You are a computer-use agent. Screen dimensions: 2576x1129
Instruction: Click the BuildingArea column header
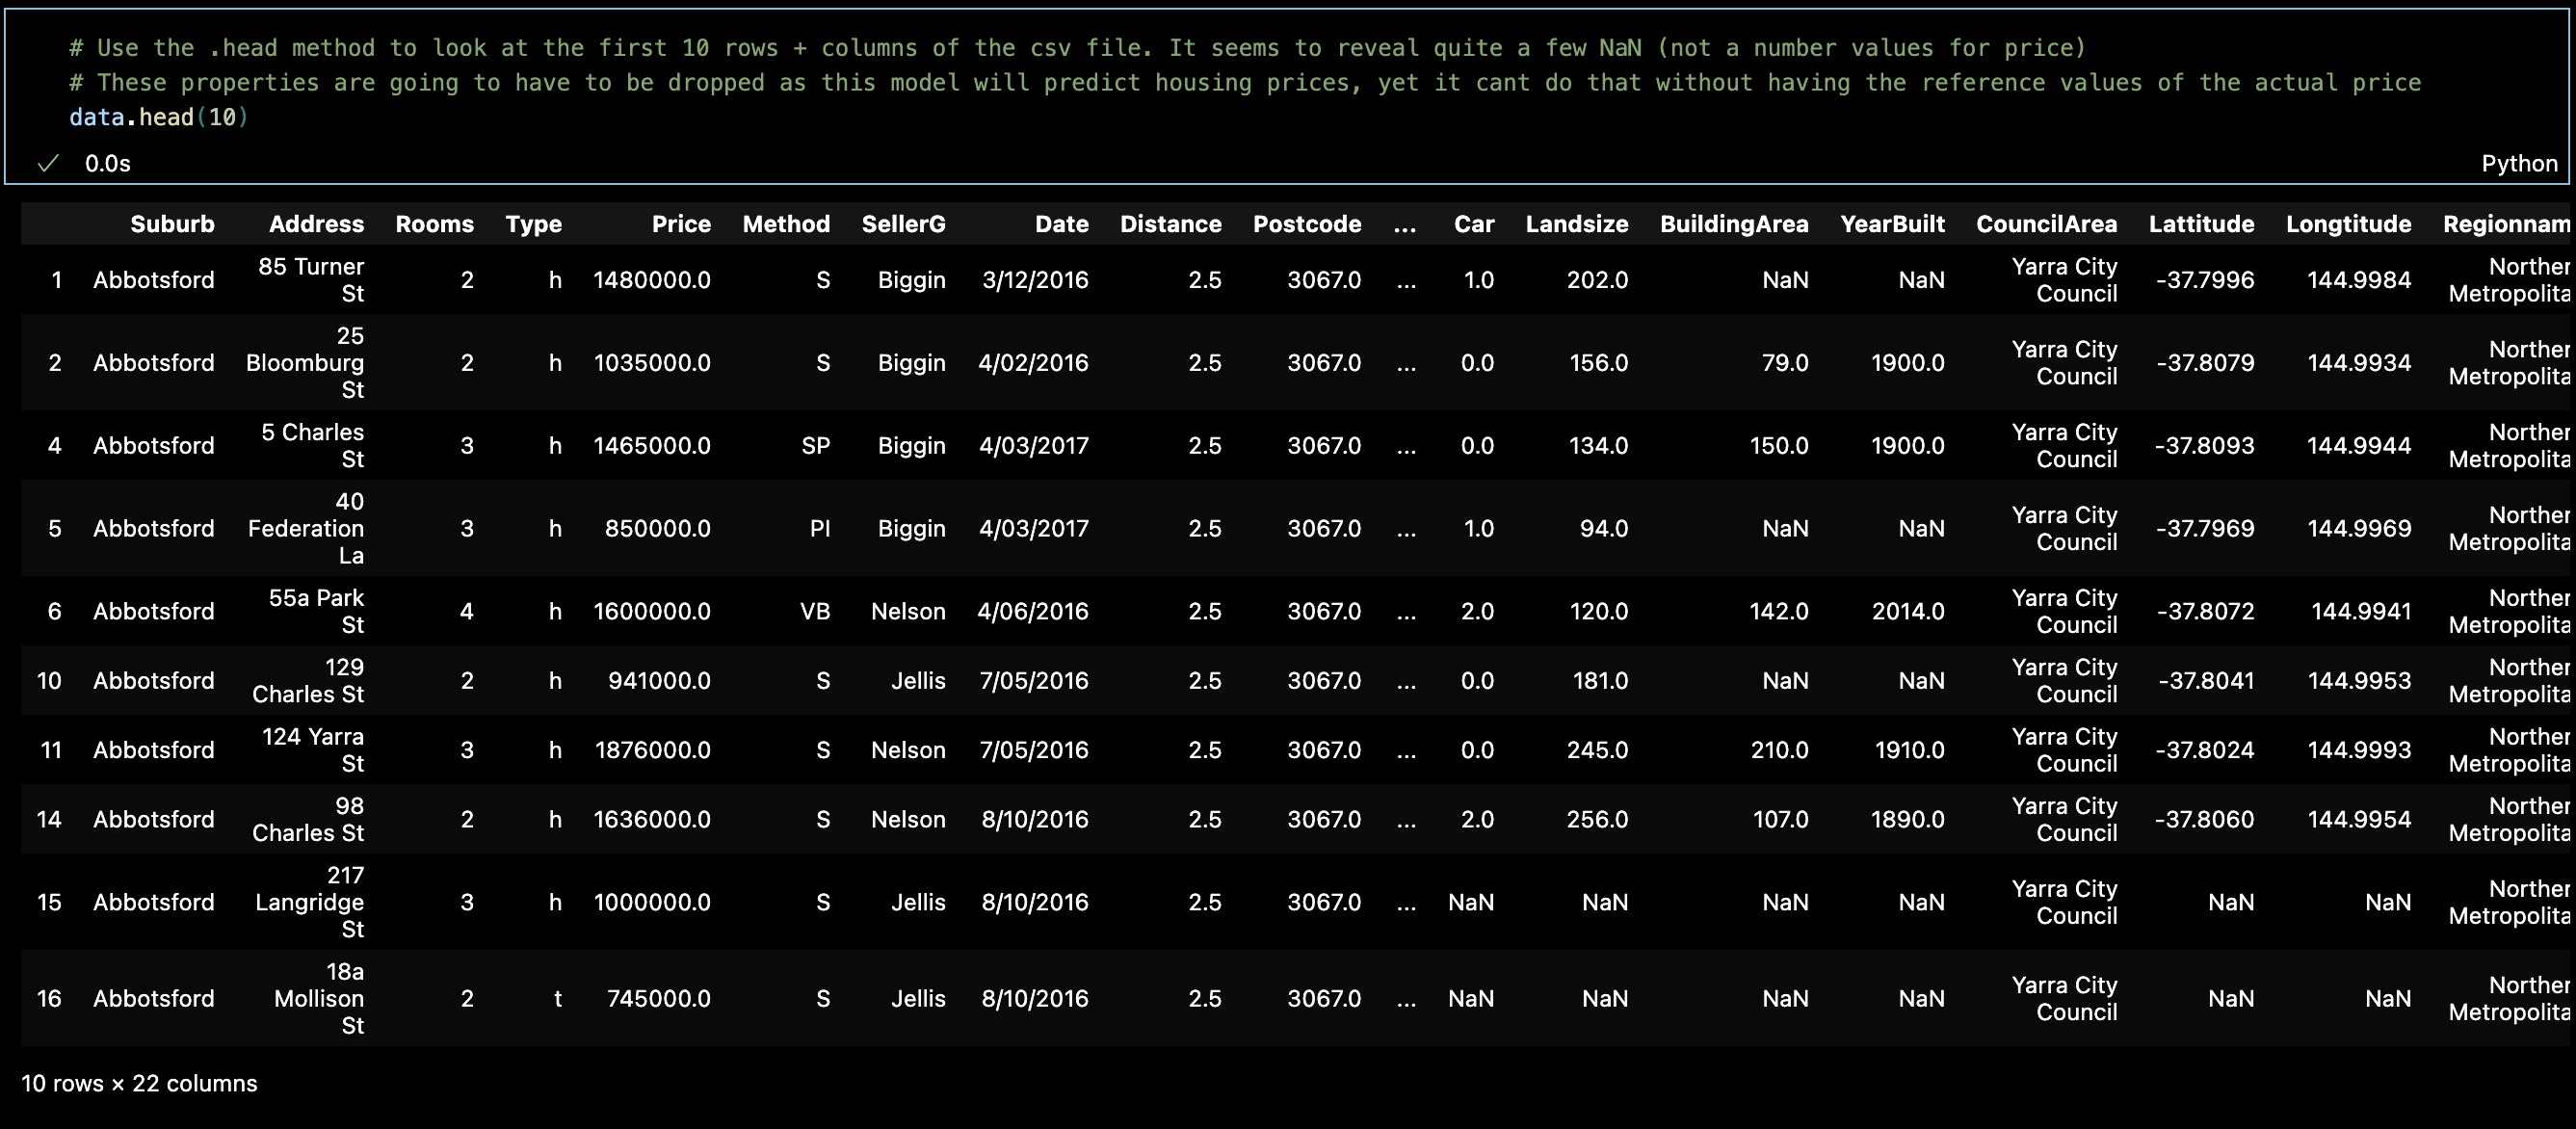click(x=1733, y=224)
